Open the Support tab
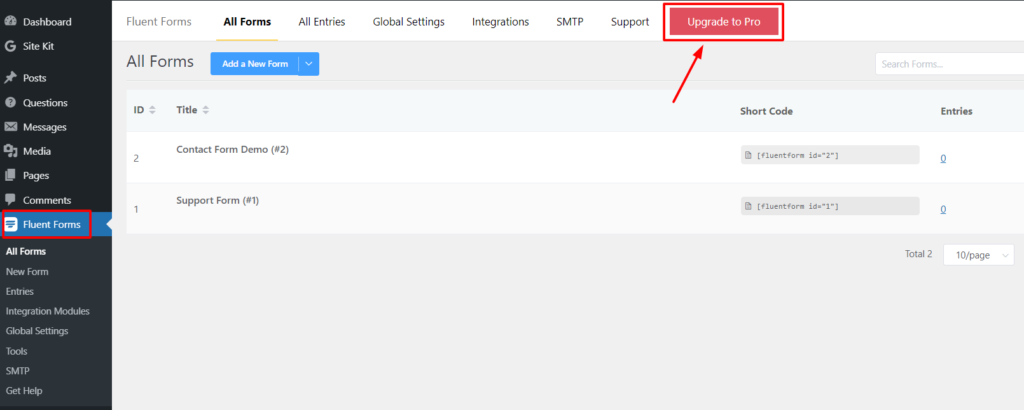This screenshot has height=410, width=1024. [630, 22]
